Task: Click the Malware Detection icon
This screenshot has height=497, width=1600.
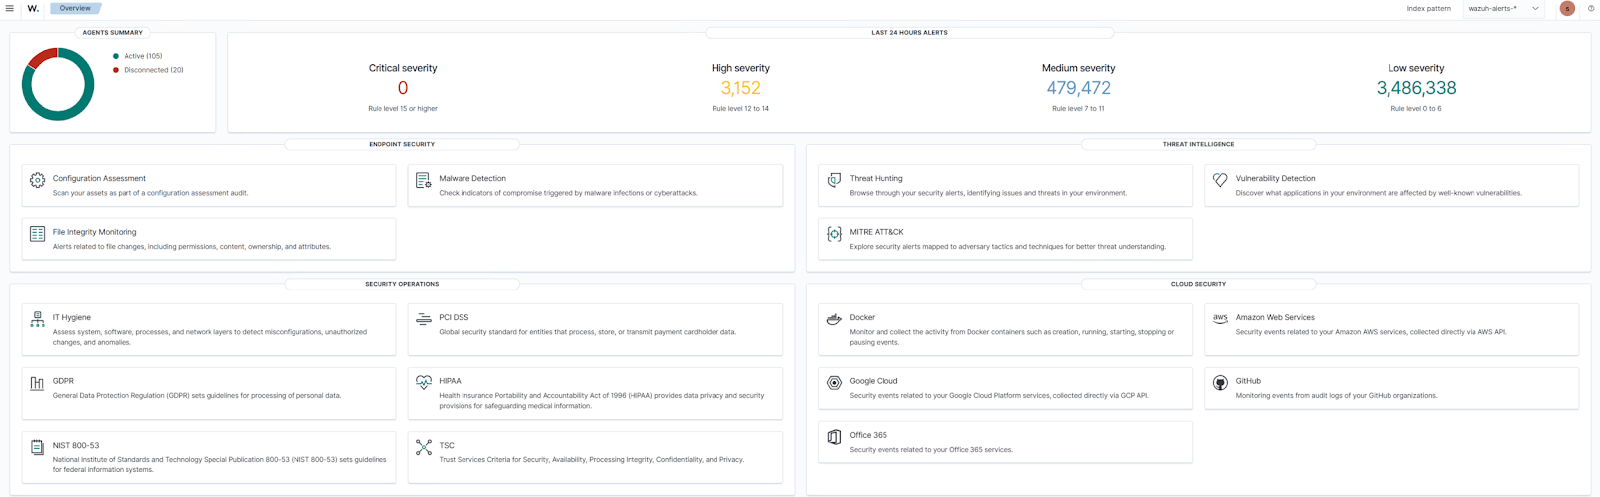Action: coord(423,180)
